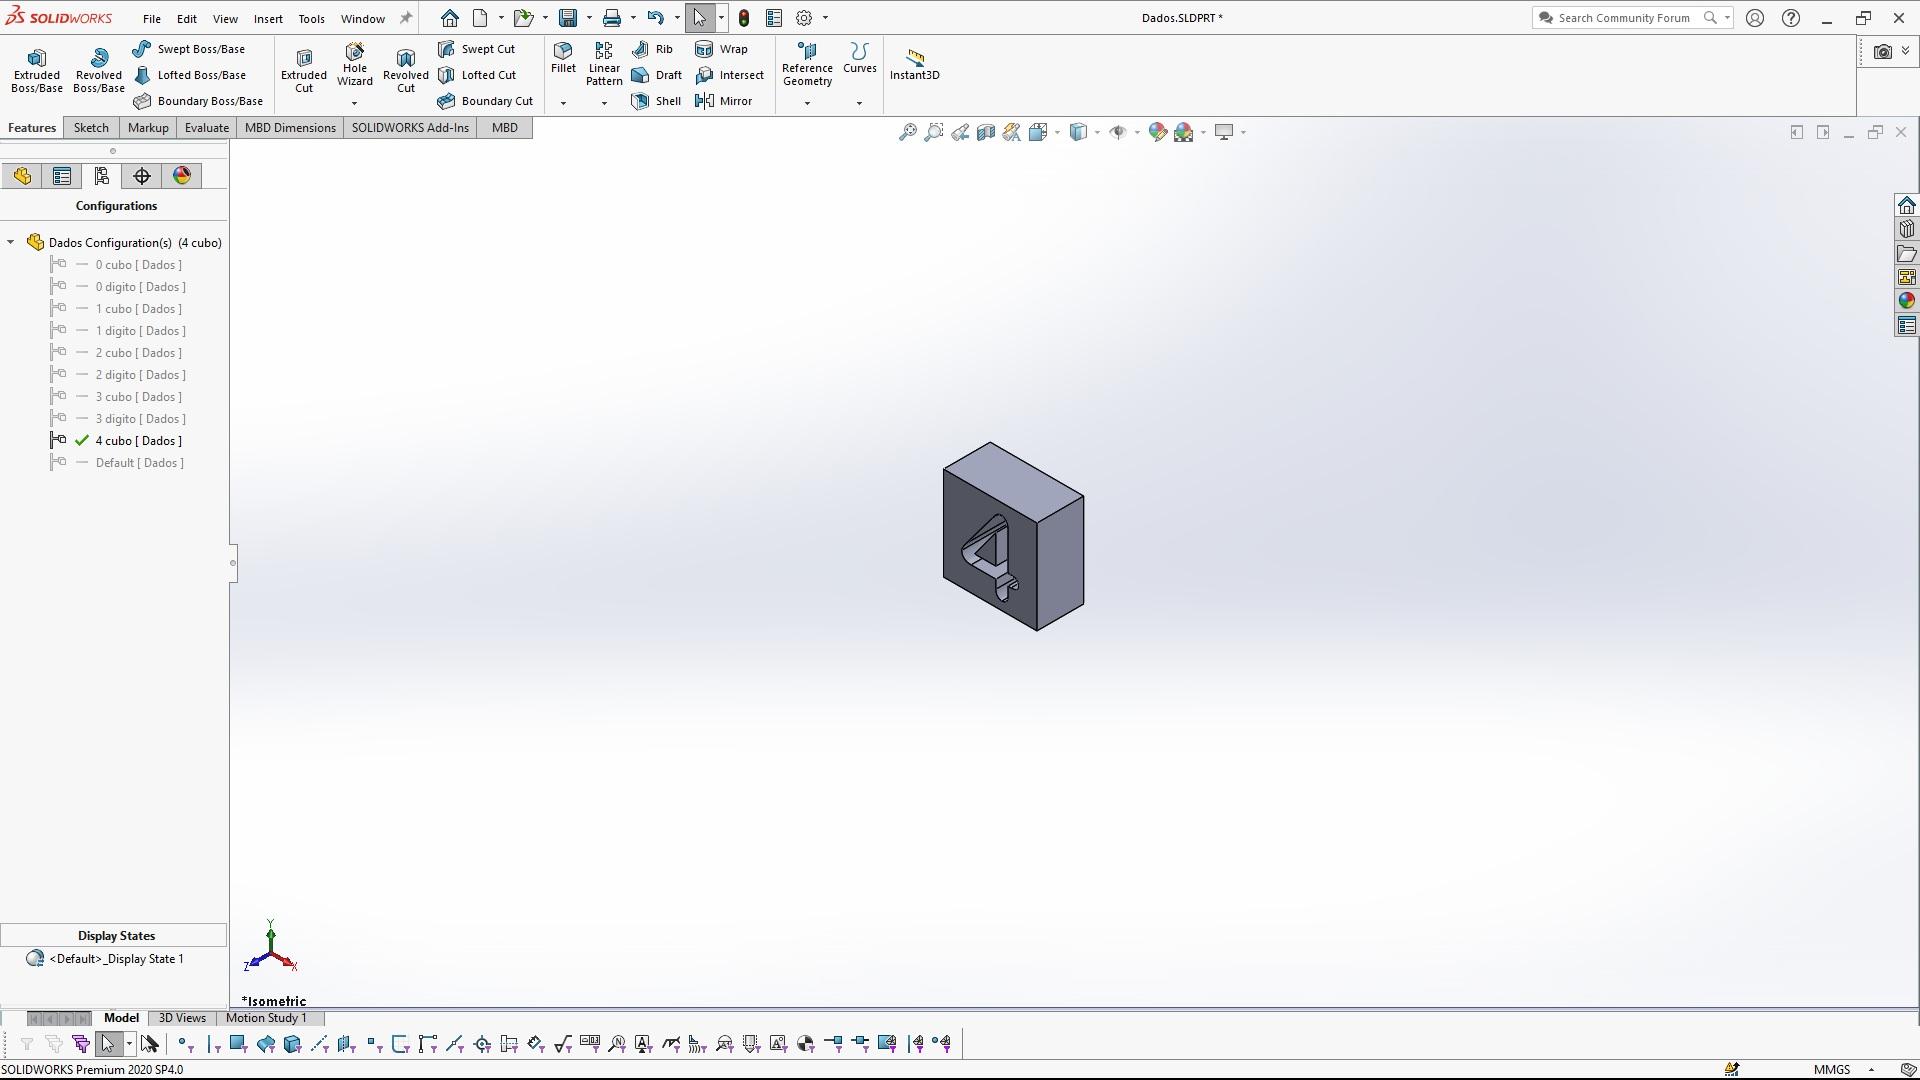Select the Lofted Cut feature
Image resolution: width=1920 pixels, height=1080 pixels.
[x=477, y=75]
